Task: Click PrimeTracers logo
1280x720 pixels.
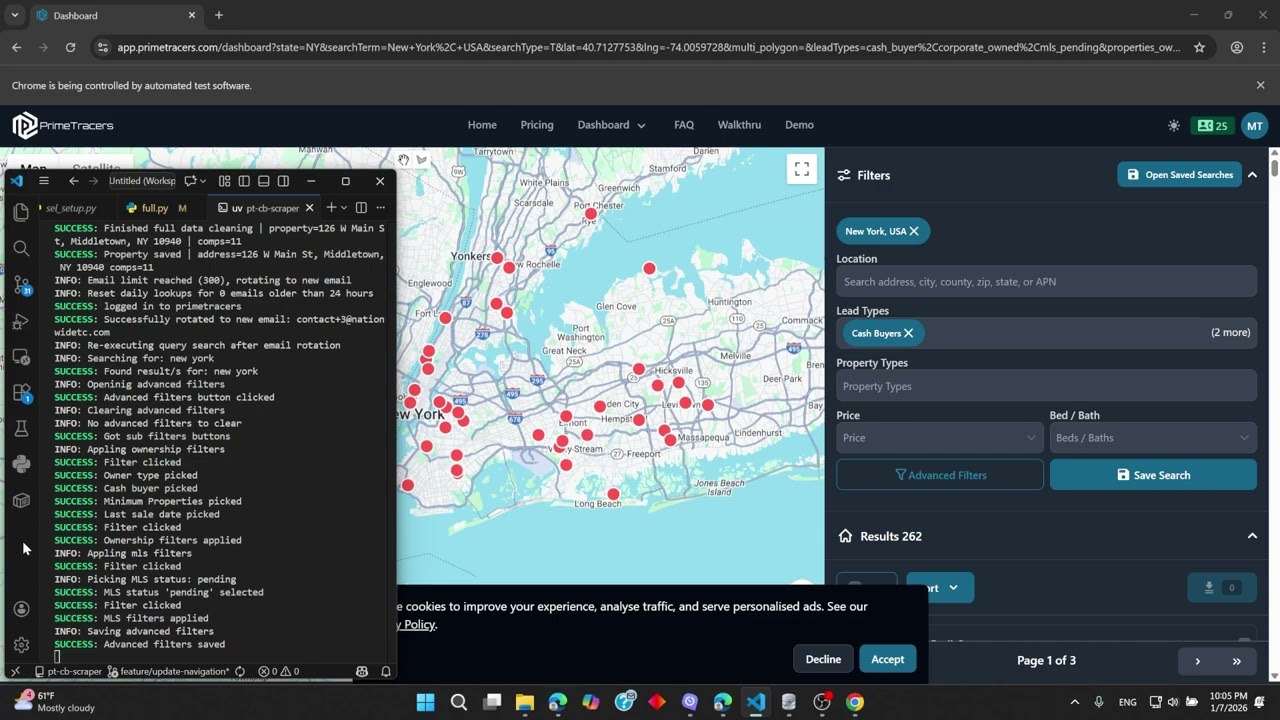Action: (x=63, y=126)
